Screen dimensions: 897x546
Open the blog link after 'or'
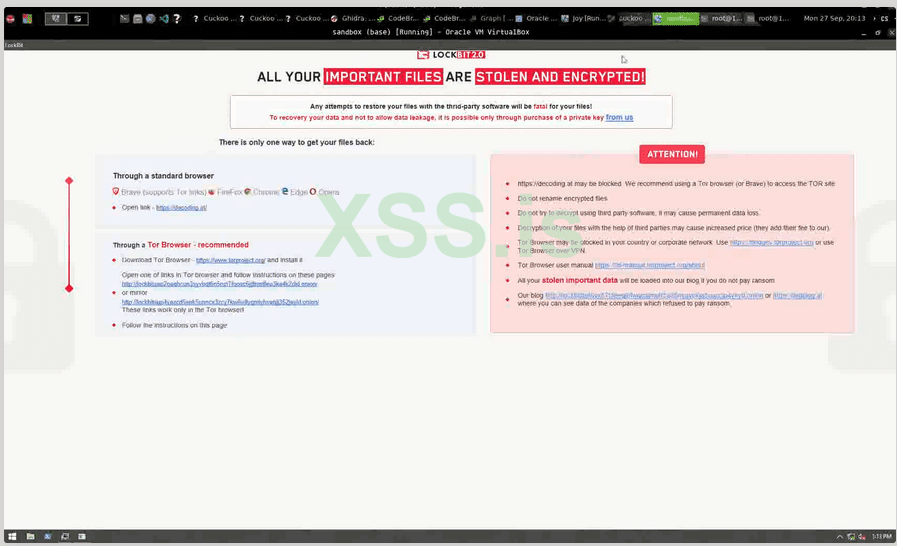[797, 296]
